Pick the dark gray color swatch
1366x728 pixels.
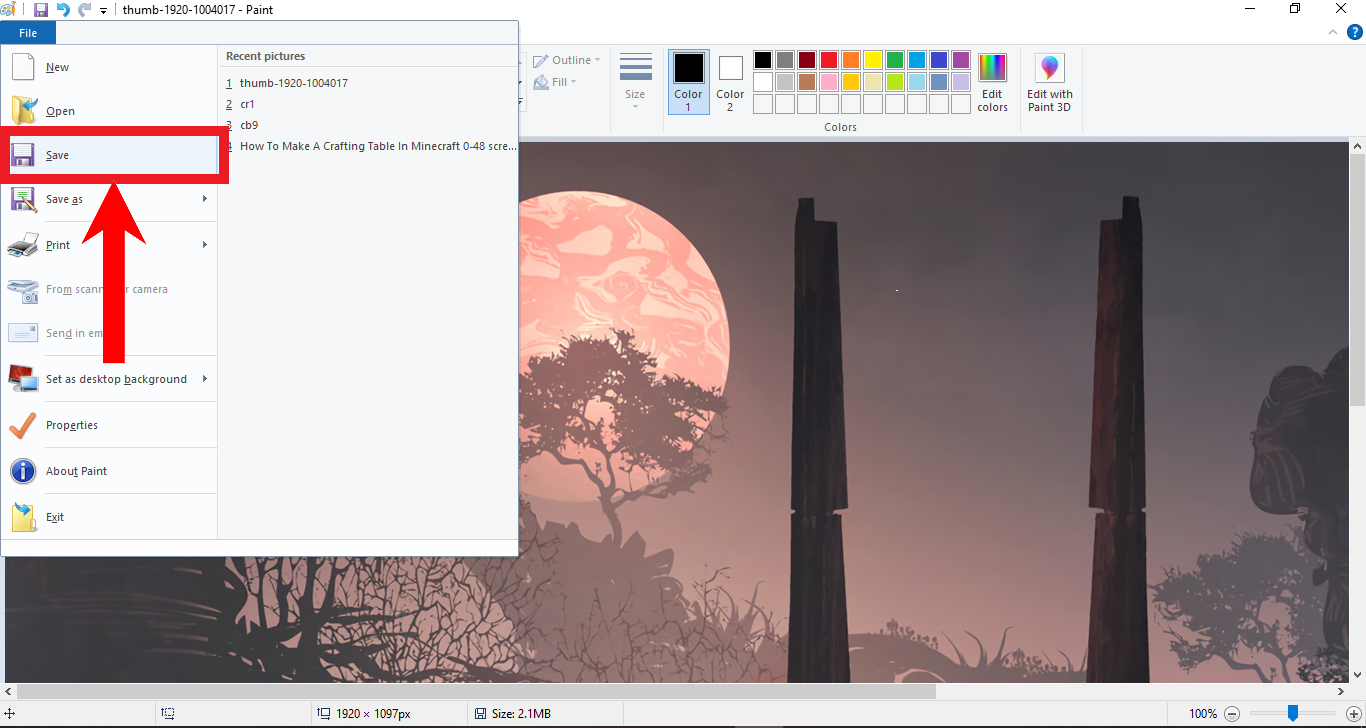[785, 60]
